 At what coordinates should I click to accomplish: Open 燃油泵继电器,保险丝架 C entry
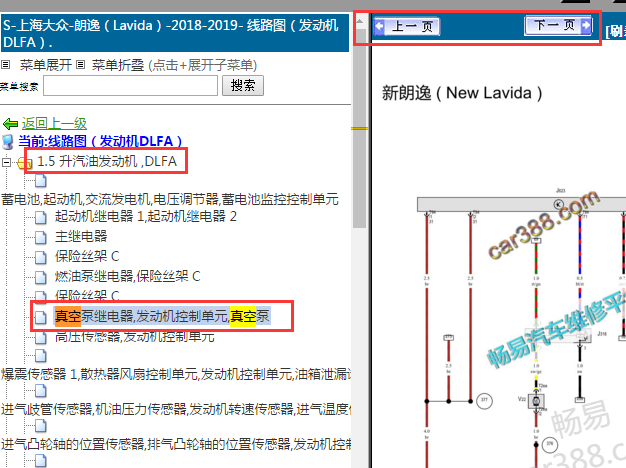tap(128, 276)
